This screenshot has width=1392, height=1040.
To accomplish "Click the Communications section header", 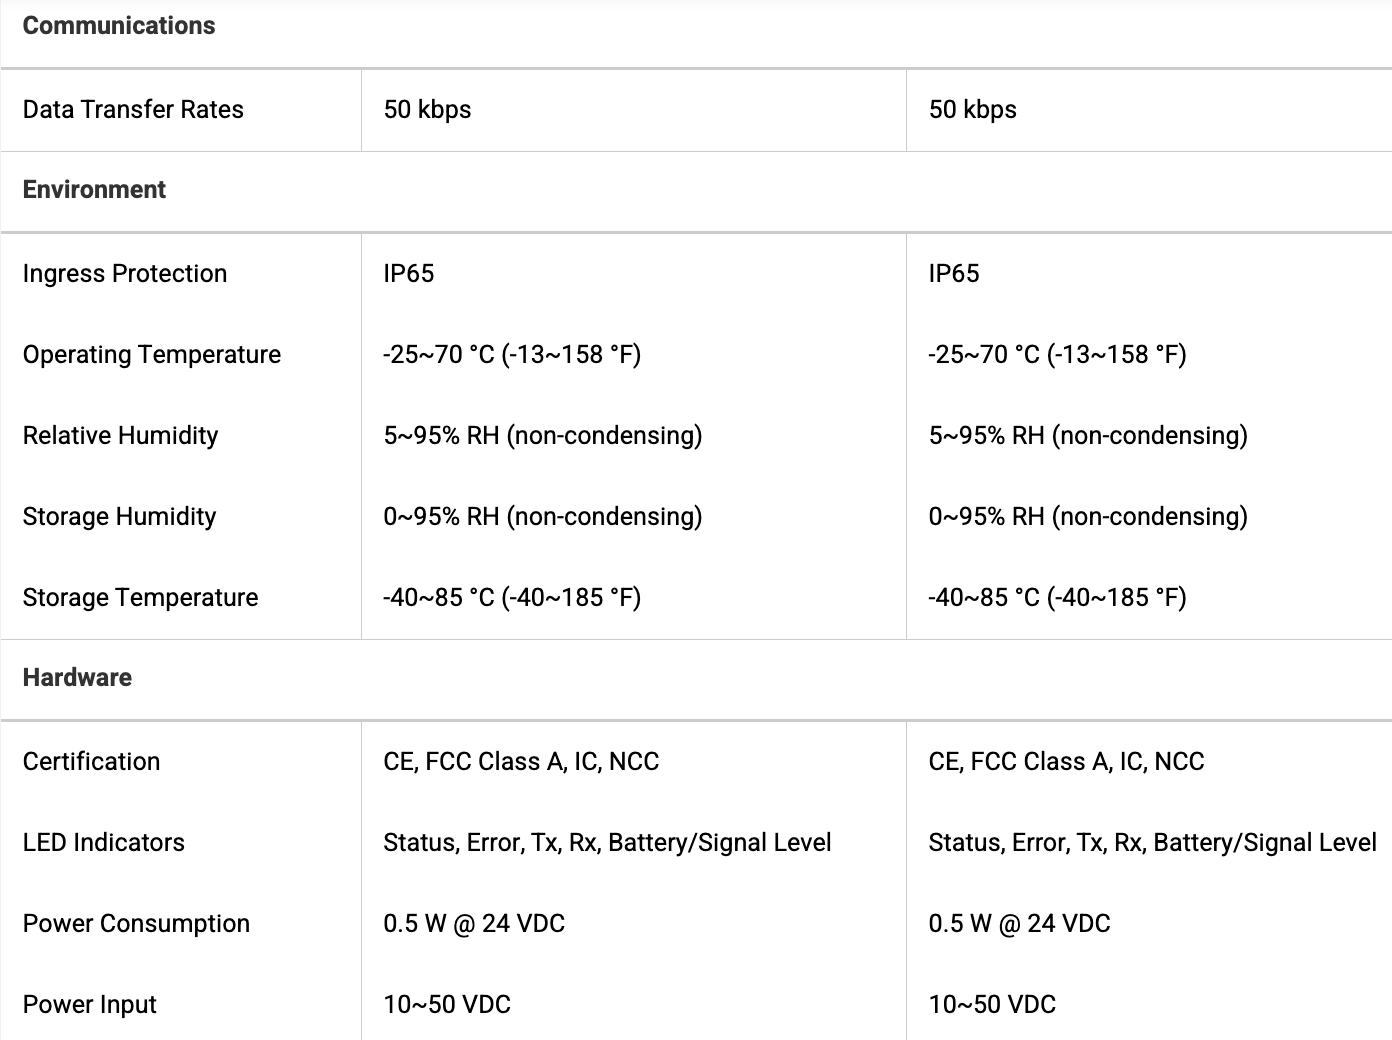I will pos(119,26).
